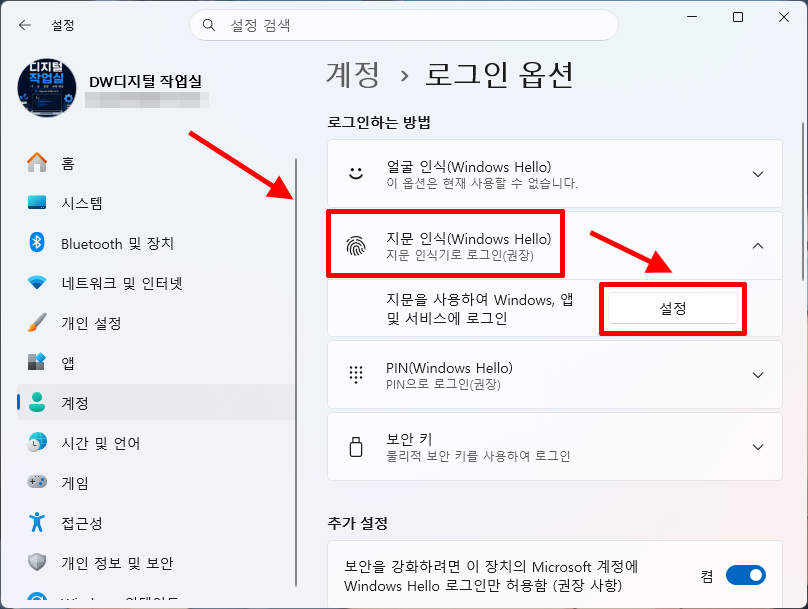Click the 개인 정보 shield icon
Image resolution: width=808 pixels, height=609 pixels.
pyautogui.click(x=37, y=562)
